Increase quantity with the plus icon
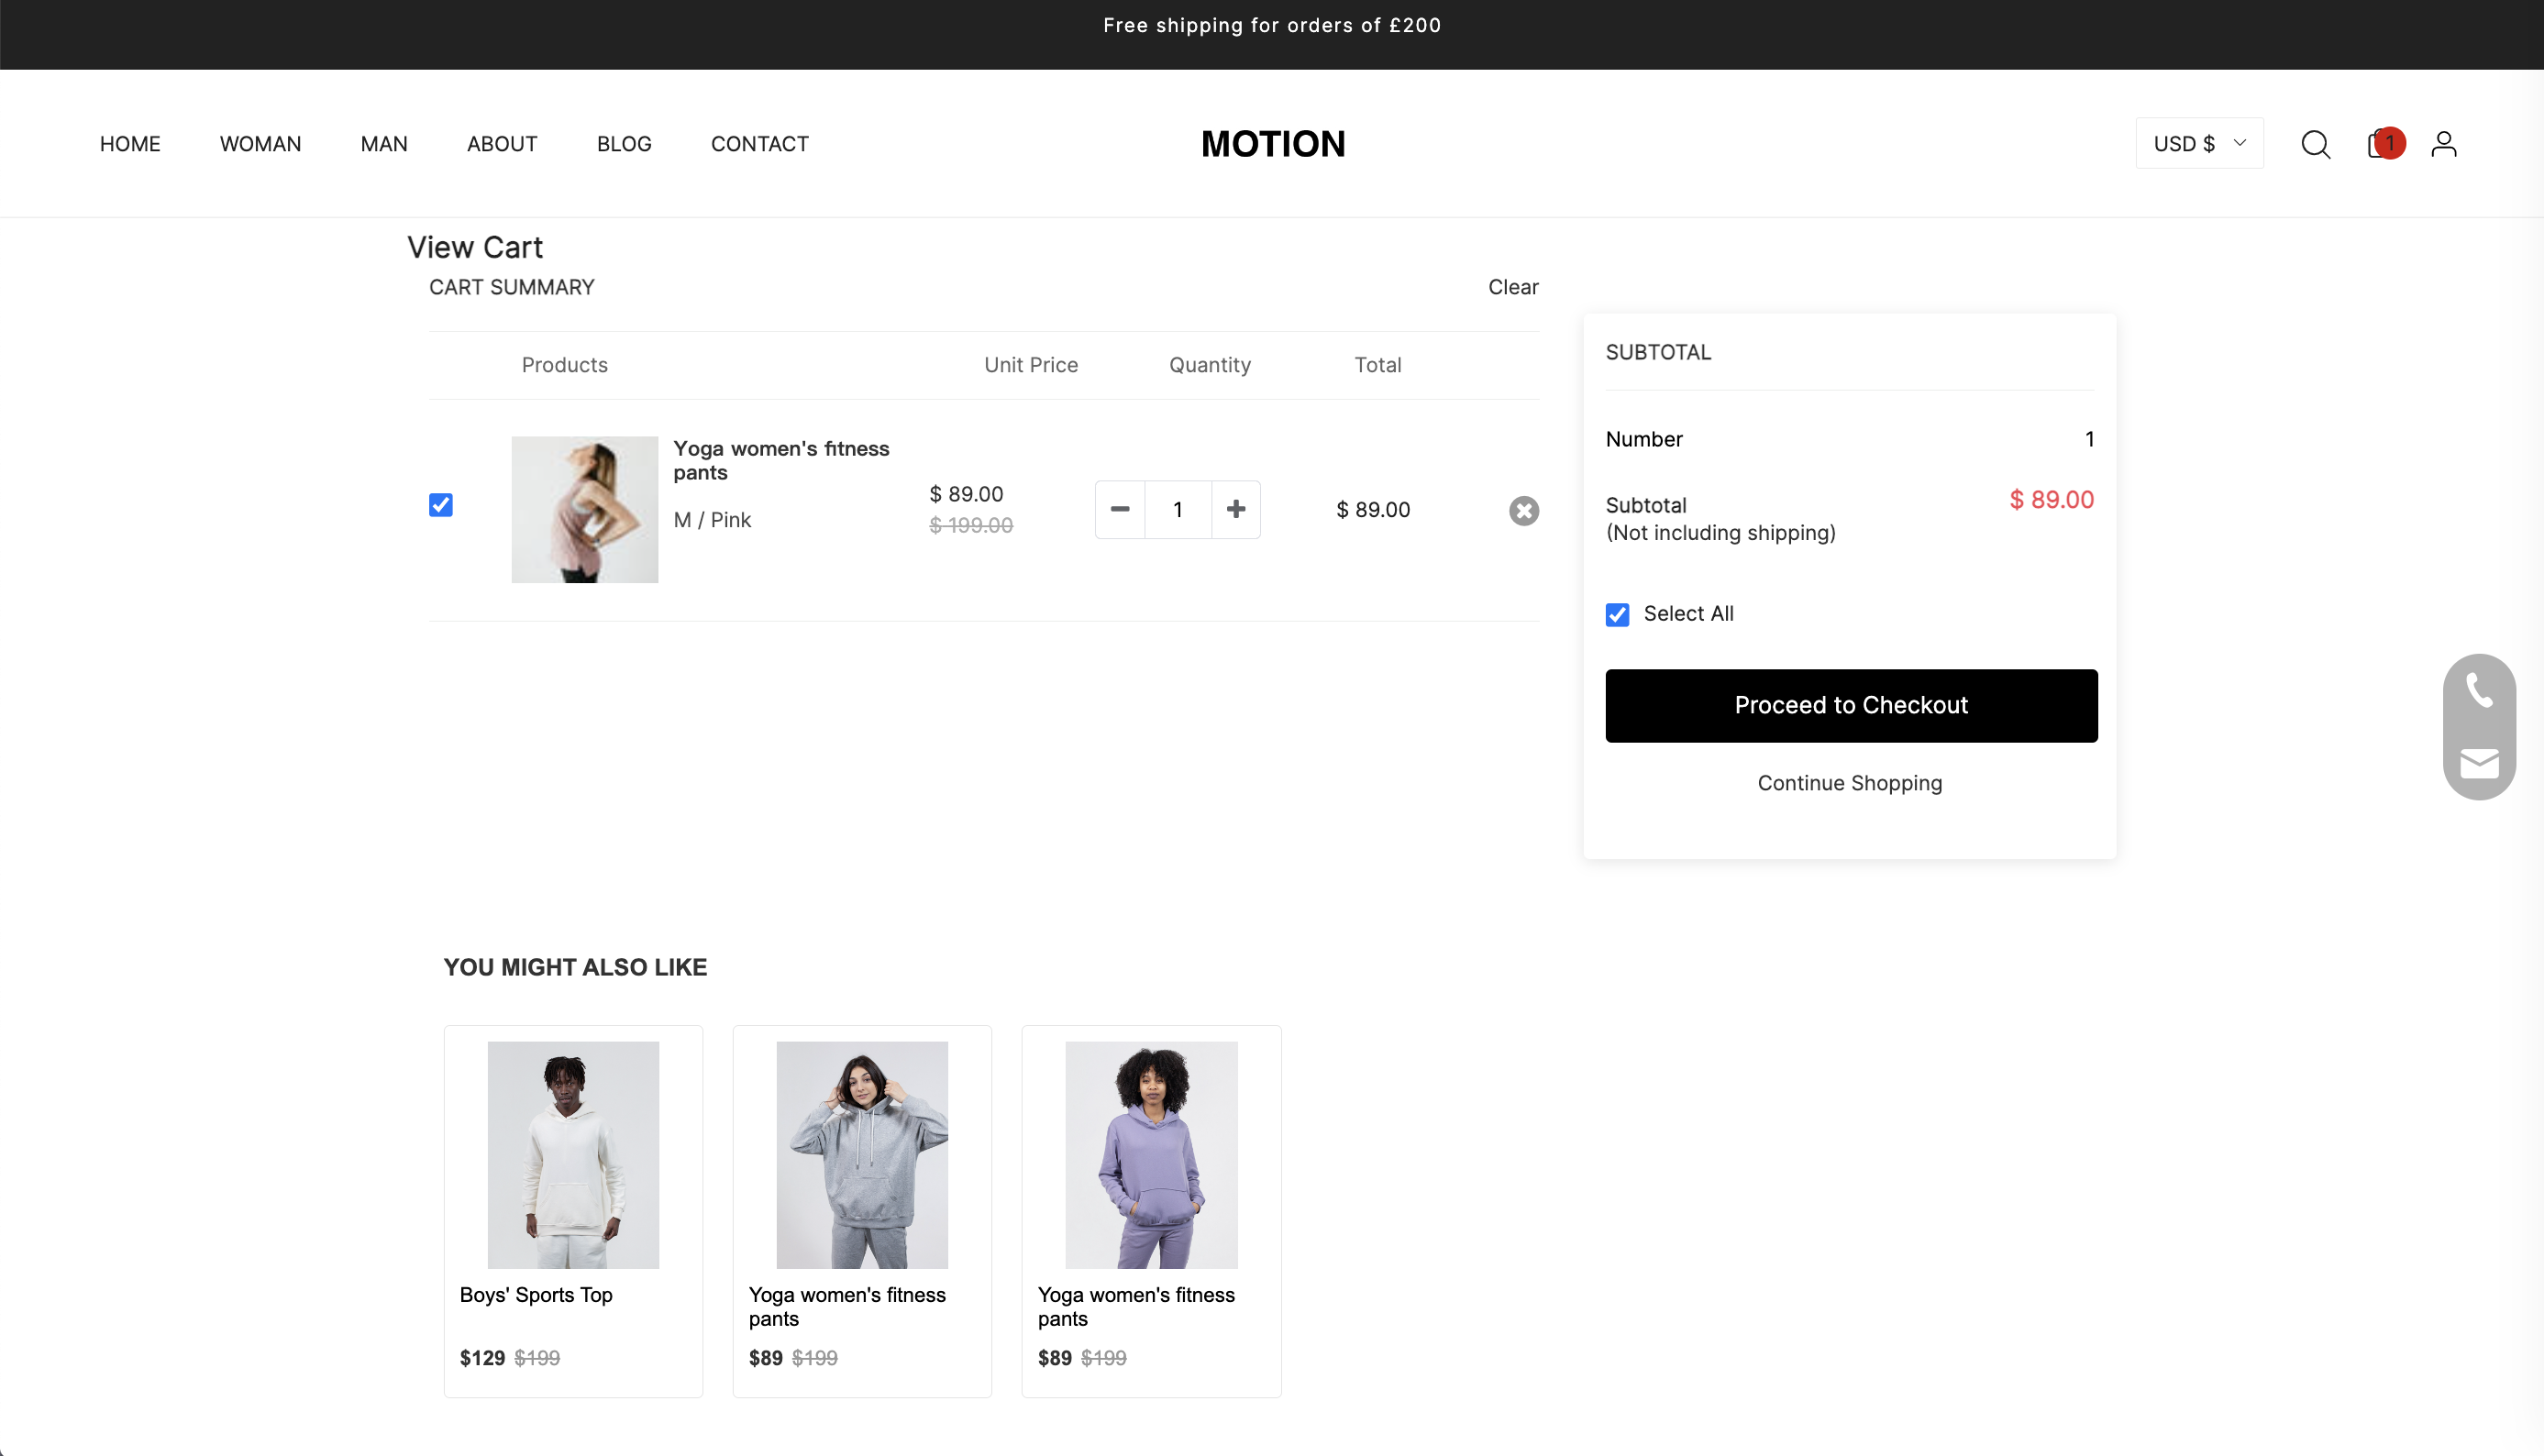The height and width of the screenshot is (1456, 2544). coord(1236,509)
